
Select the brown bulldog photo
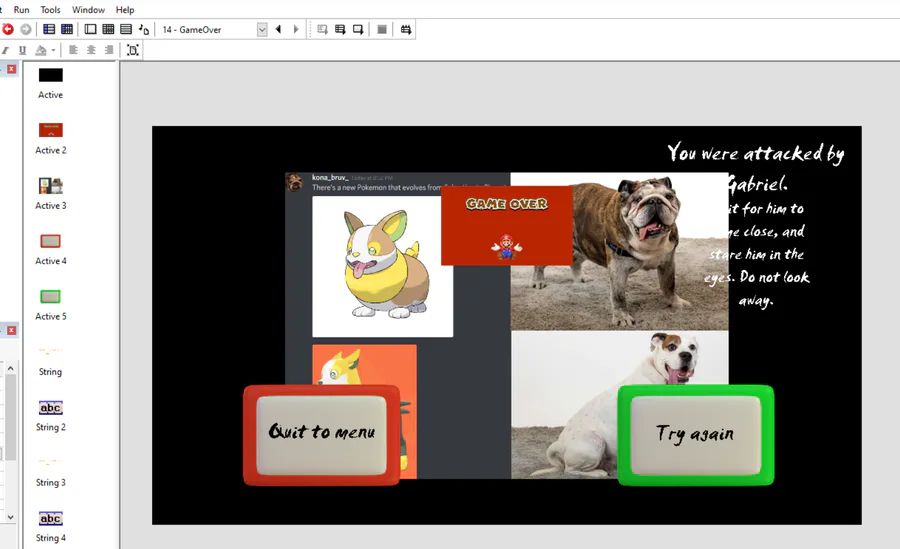620,252
